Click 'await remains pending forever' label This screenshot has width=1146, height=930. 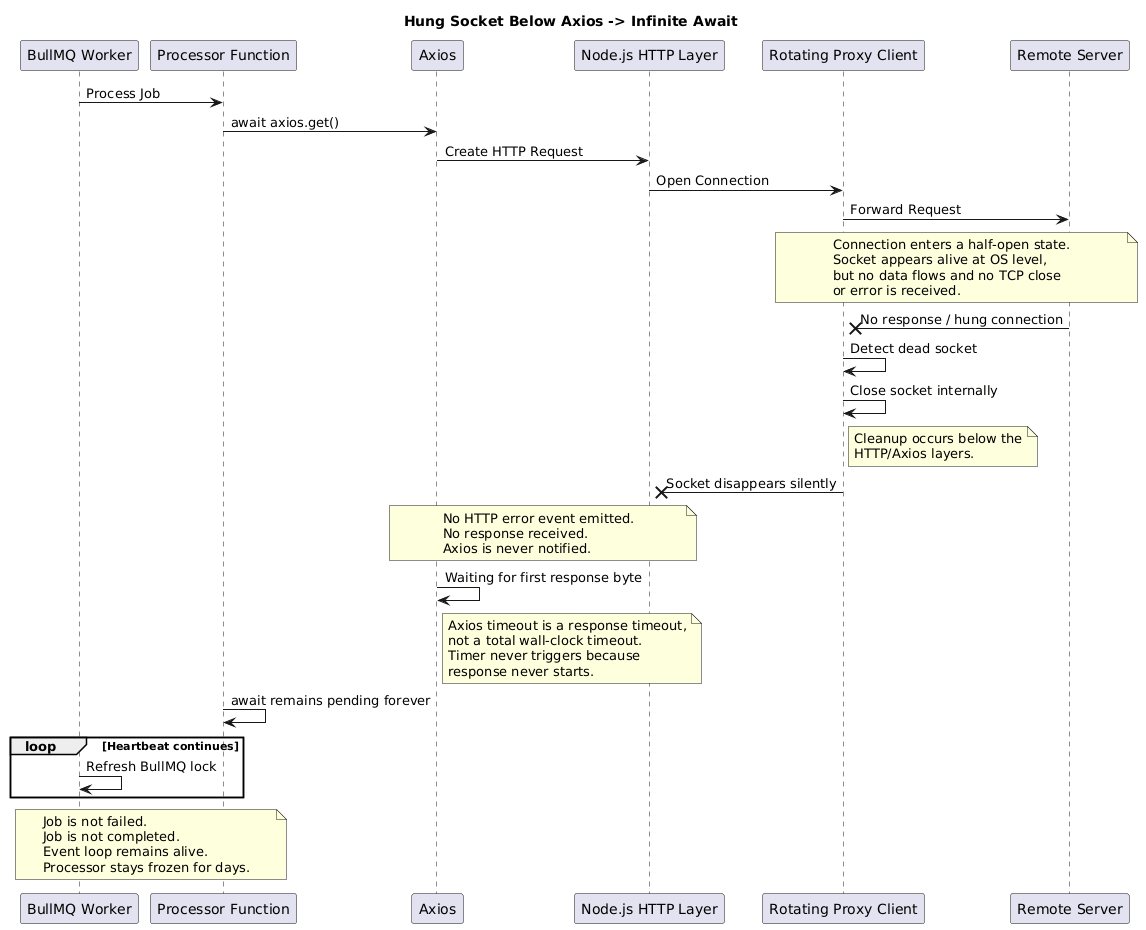[330, 700]
